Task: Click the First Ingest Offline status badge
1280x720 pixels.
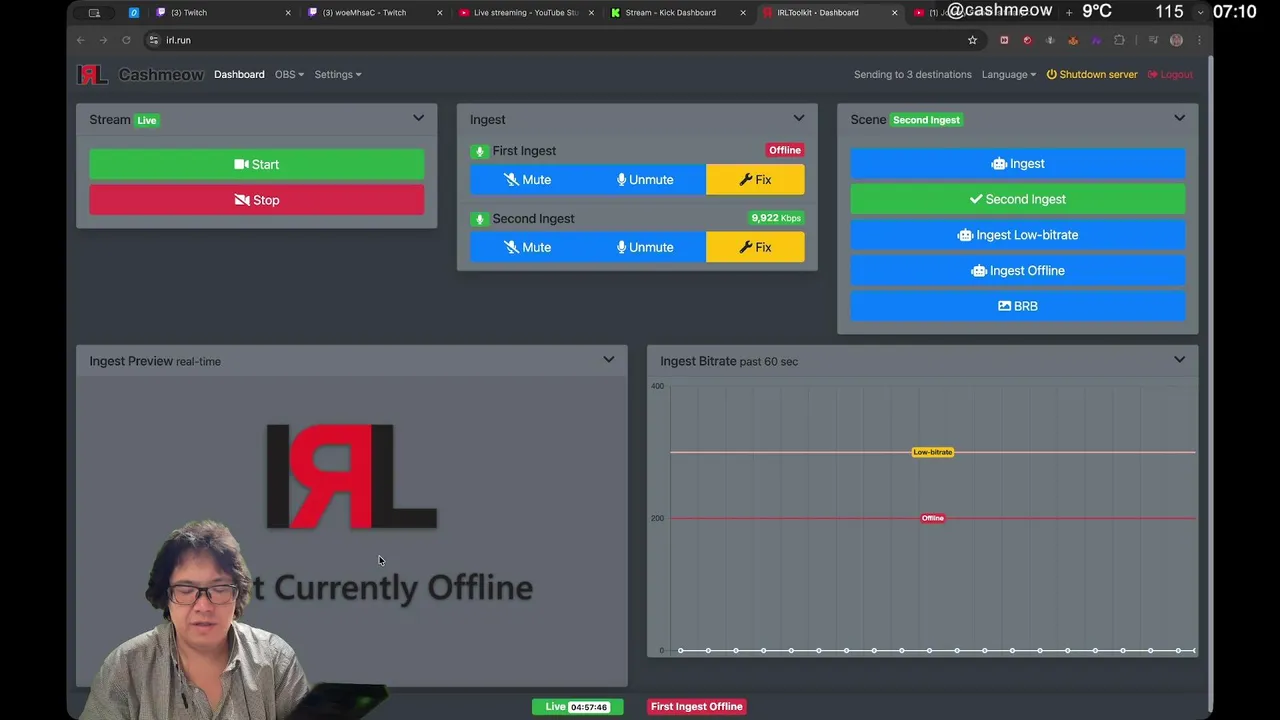Action: 697,706
